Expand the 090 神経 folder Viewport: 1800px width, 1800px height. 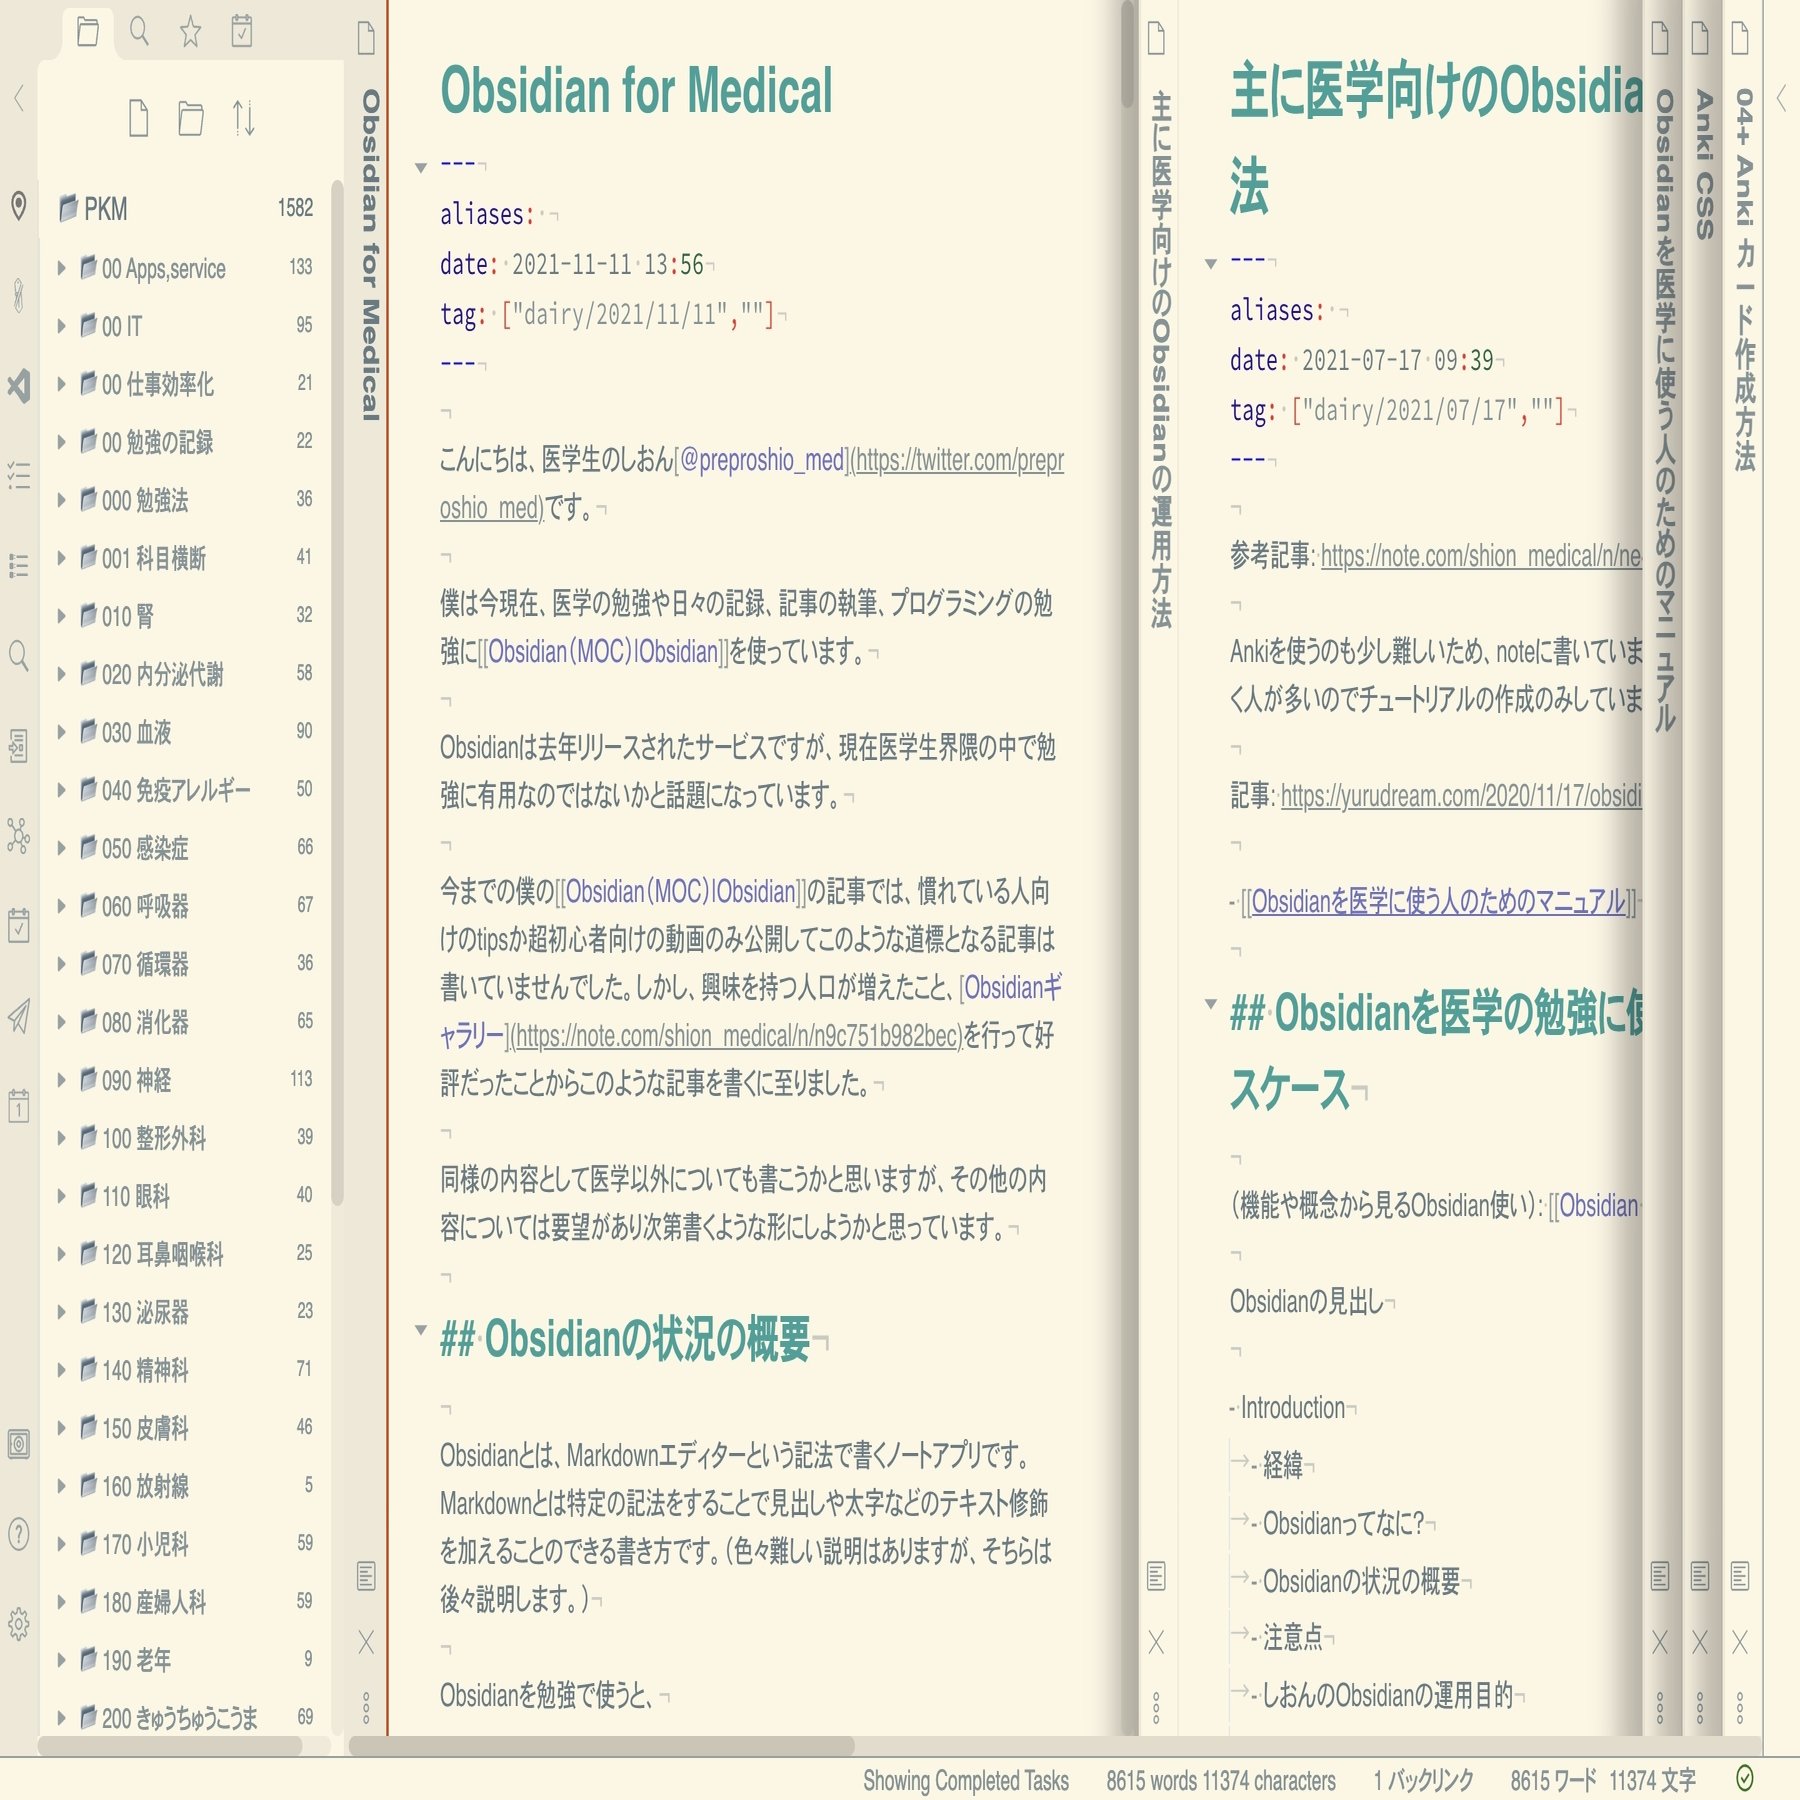coord(61,1080)
